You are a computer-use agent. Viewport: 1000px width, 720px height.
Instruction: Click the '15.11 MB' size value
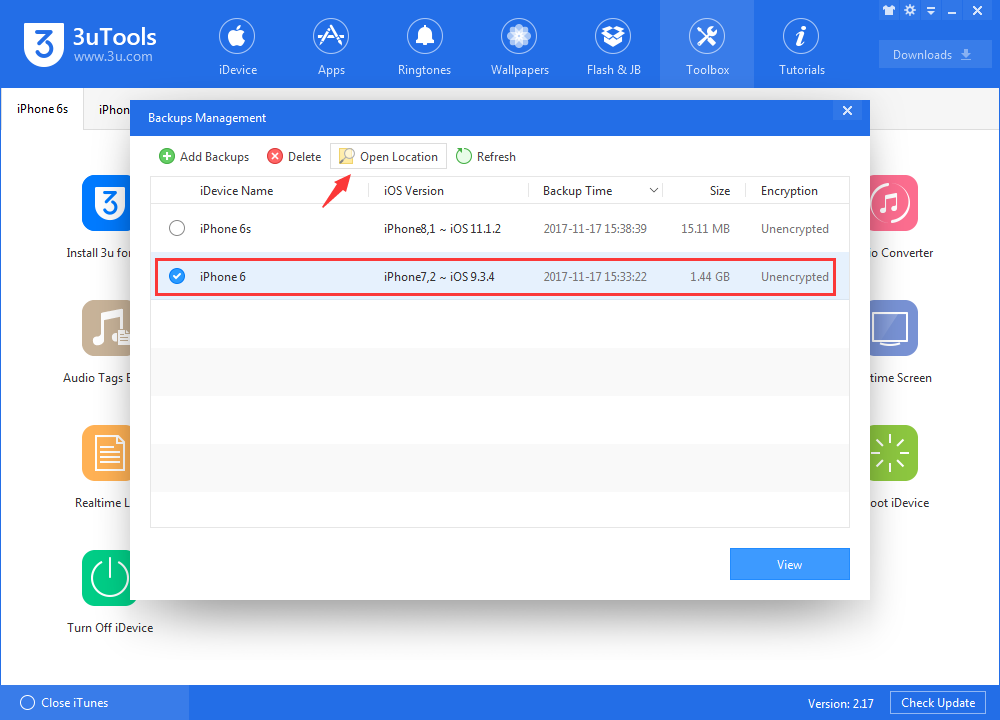(x=705, y=228)
